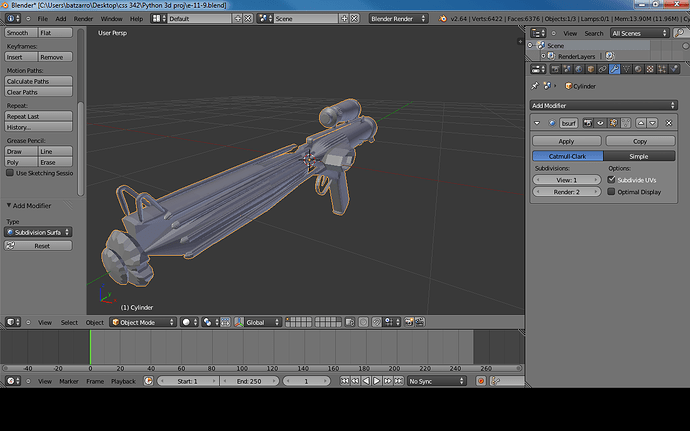The image size is (690, 431).
Task: Play the animation in reverse
Action: pyautogui.click(x=366, y=381)
